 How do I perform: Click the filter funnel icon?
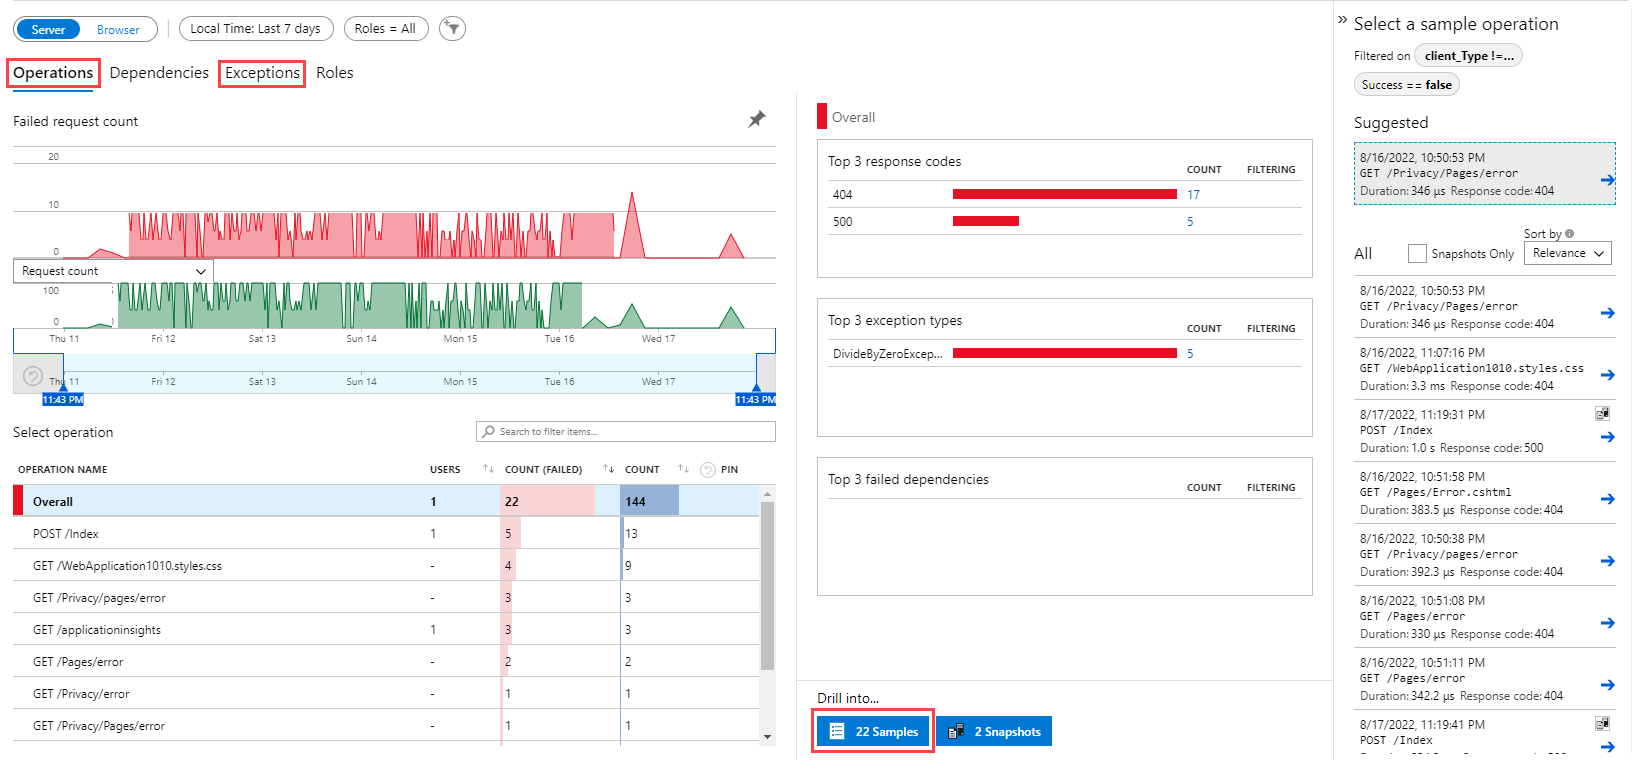click(x=453, y=29)
